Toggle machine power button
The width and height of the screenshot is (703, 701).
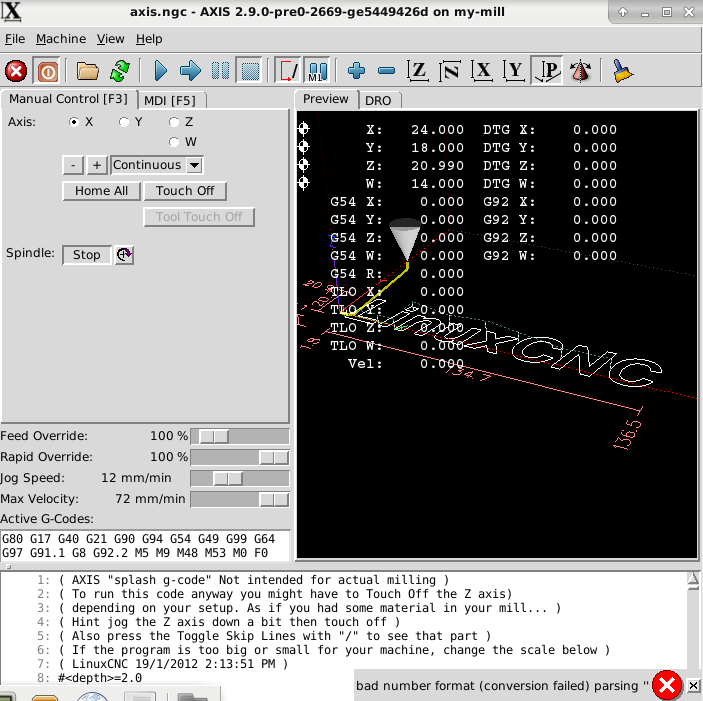(47, 71)
